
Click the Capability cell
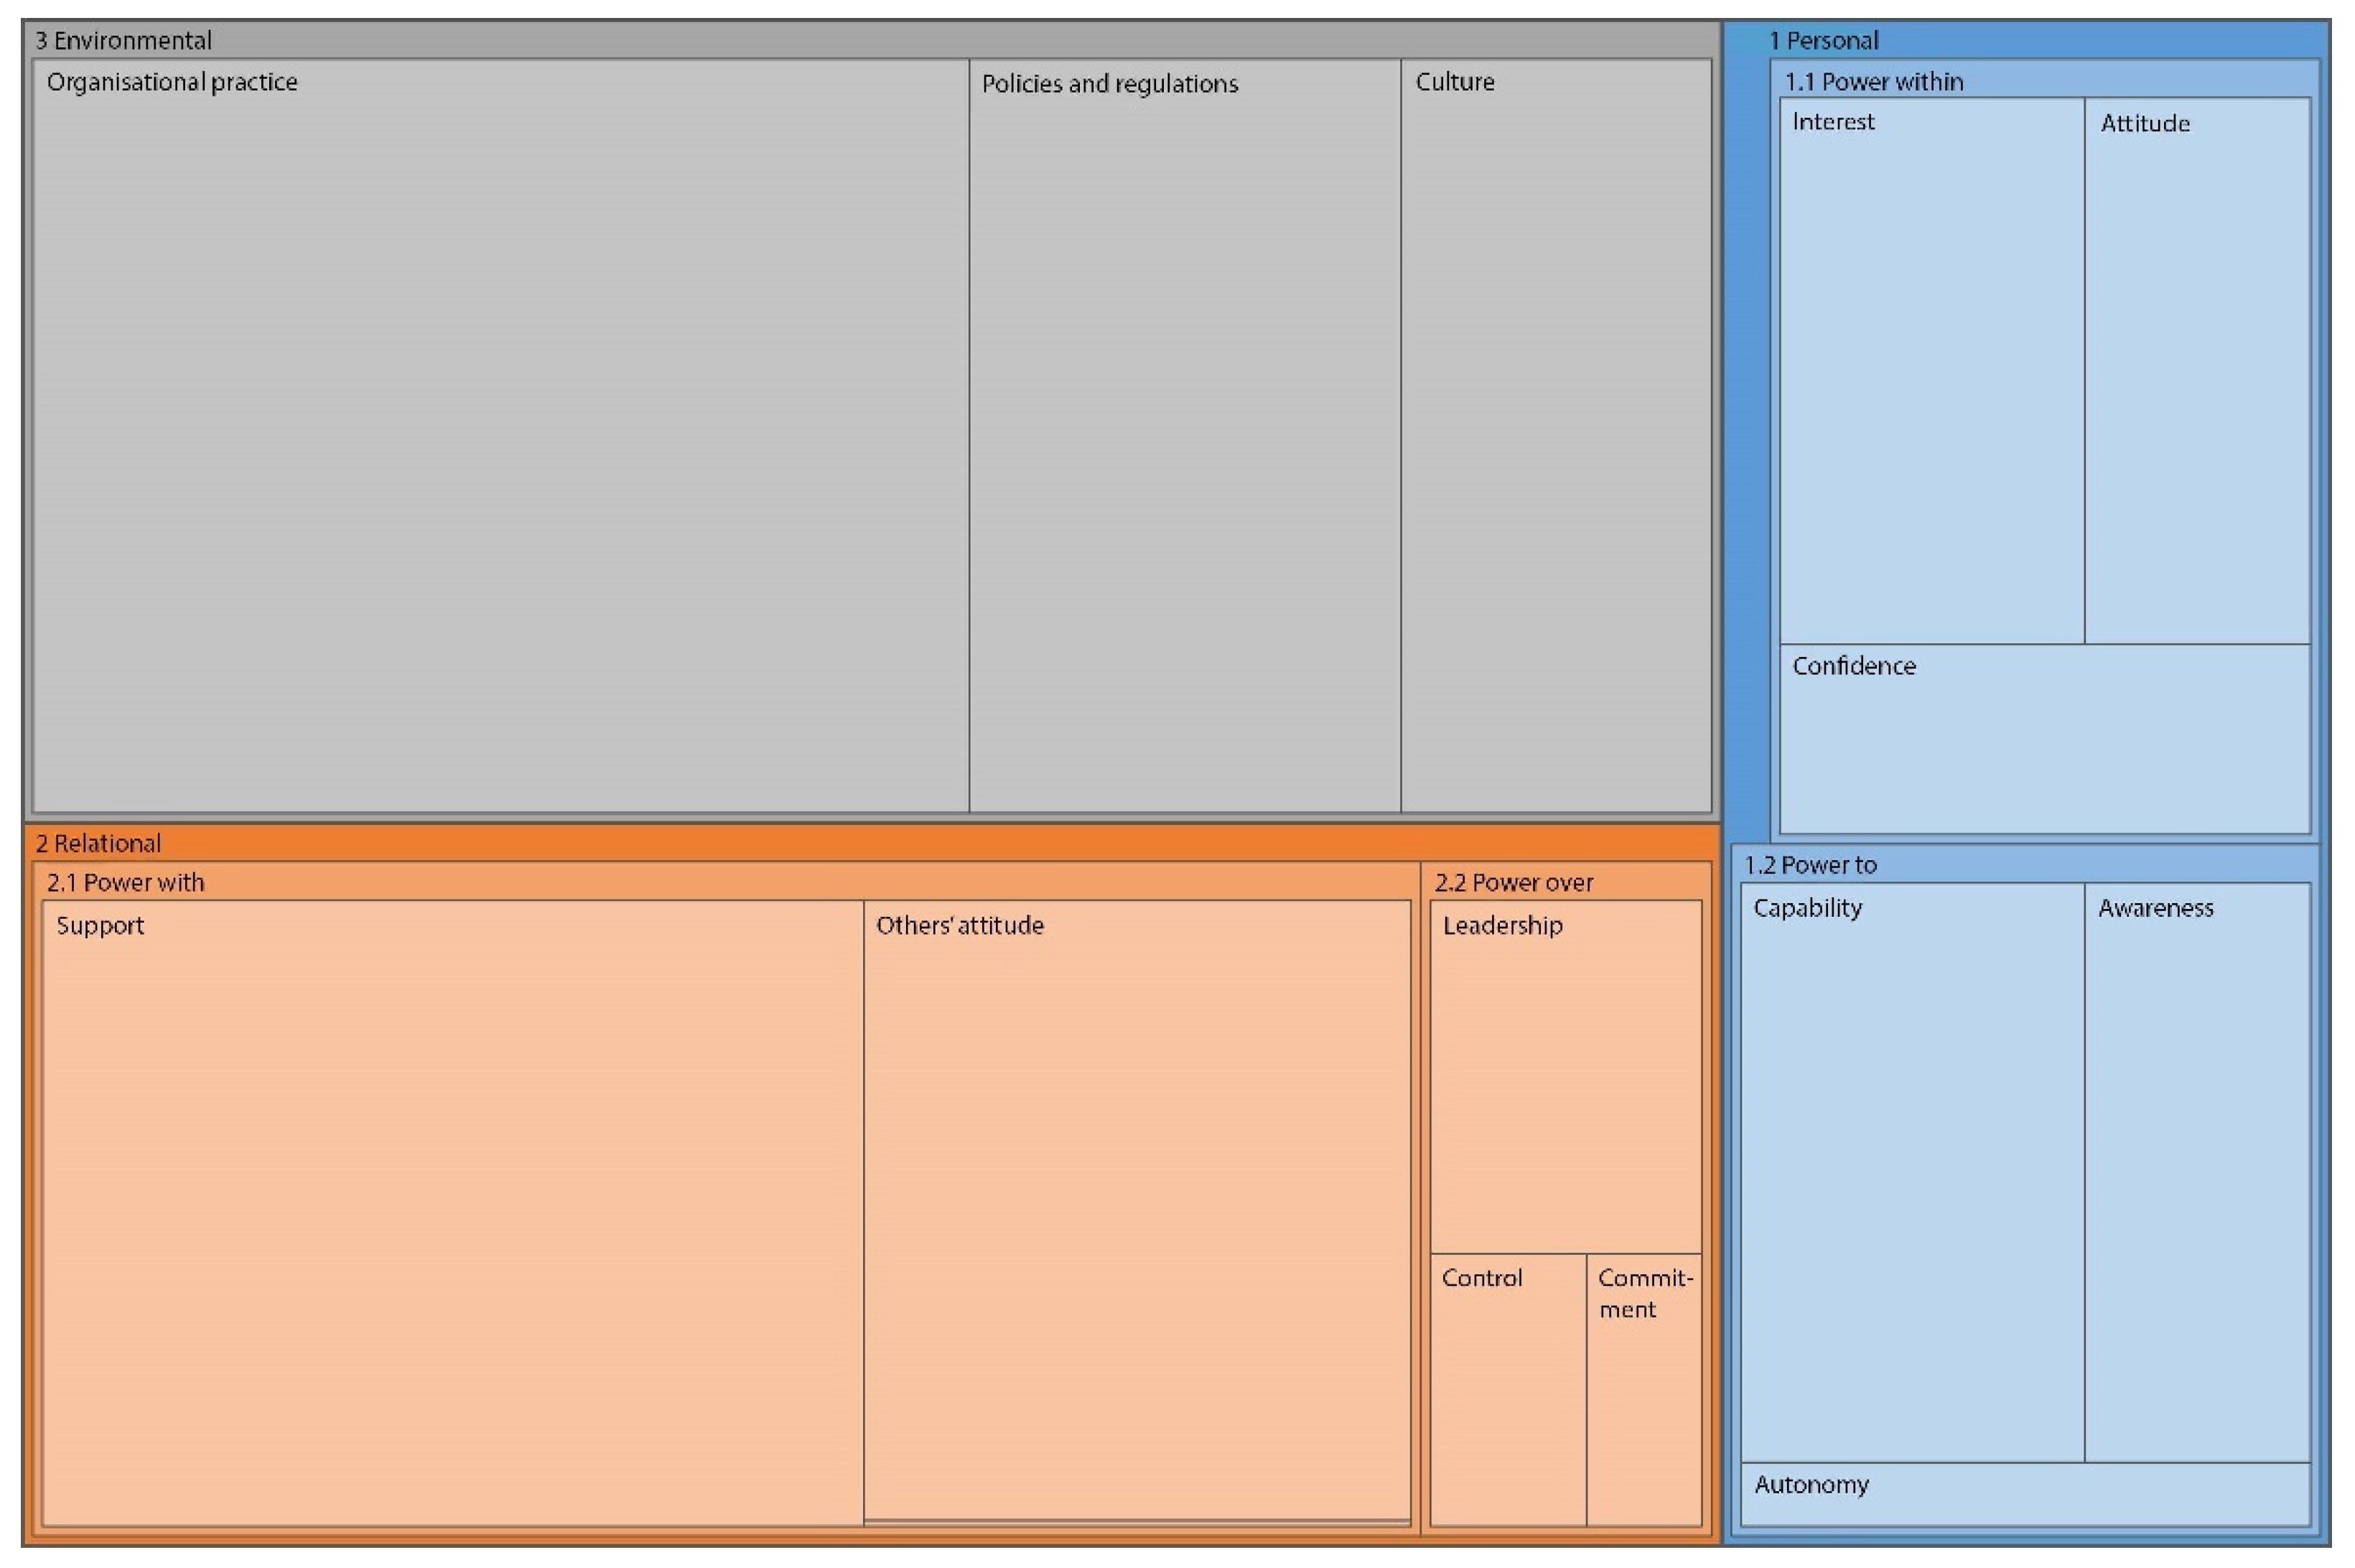[x=1911, y=1170]
